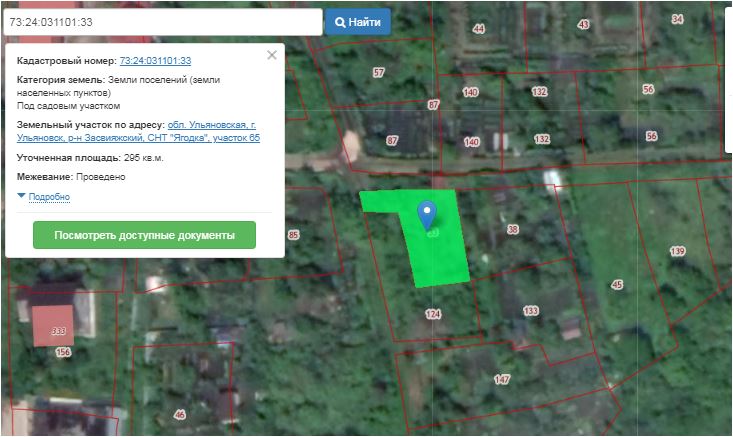The height and width of the screenshot is (437, 733).
Task: Close the parcel info popup
Action: click(271, 56)
